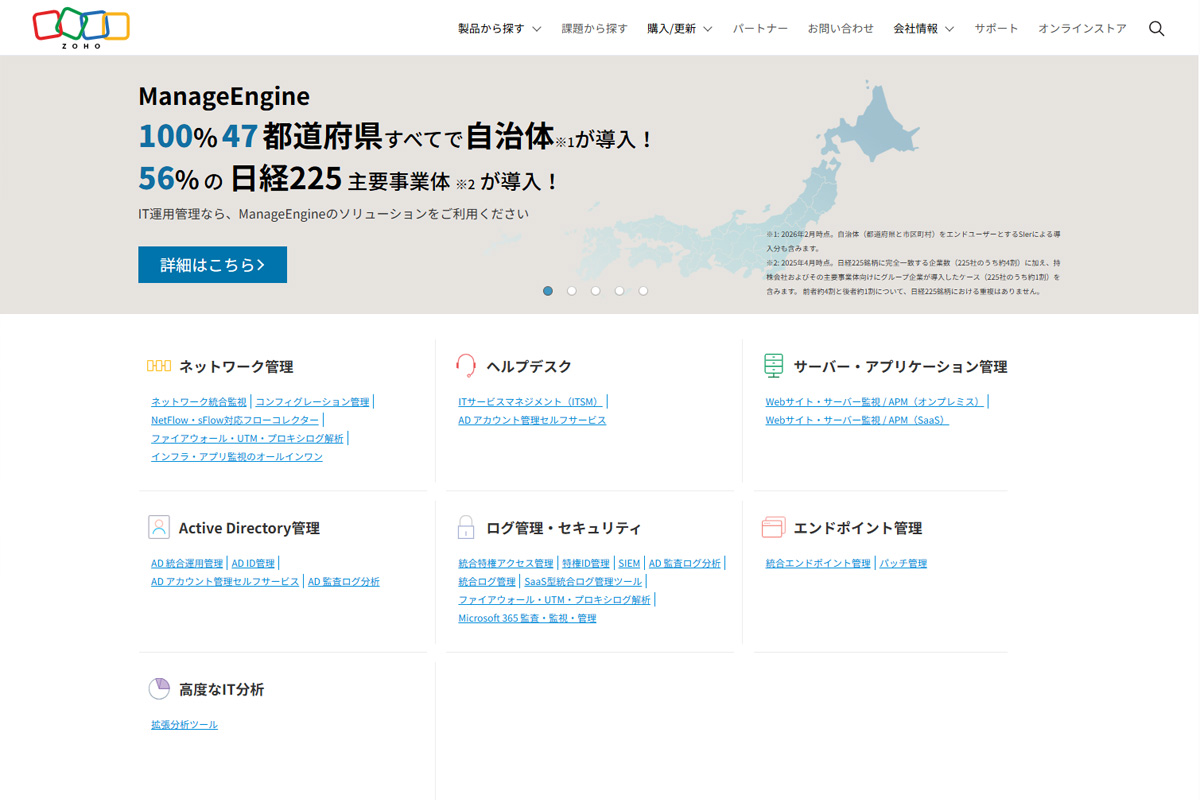Screen dimensions: 1200x800
Task: Click the log management padlock icon
Action: click(x=466, y=527)
